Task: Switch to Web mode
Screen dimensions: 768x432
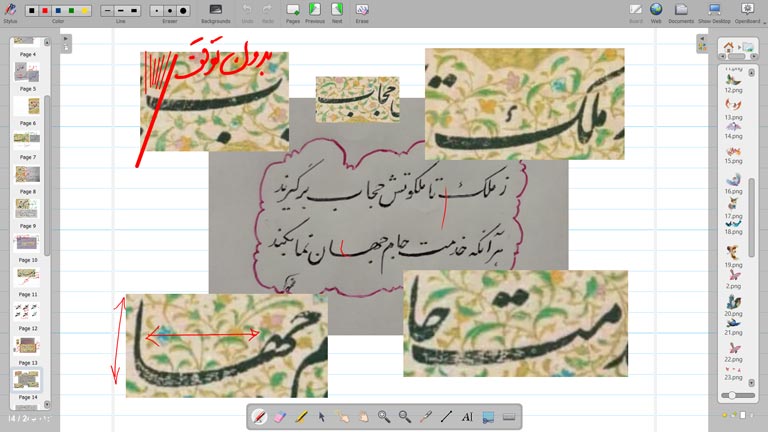Action: (656, 11)
